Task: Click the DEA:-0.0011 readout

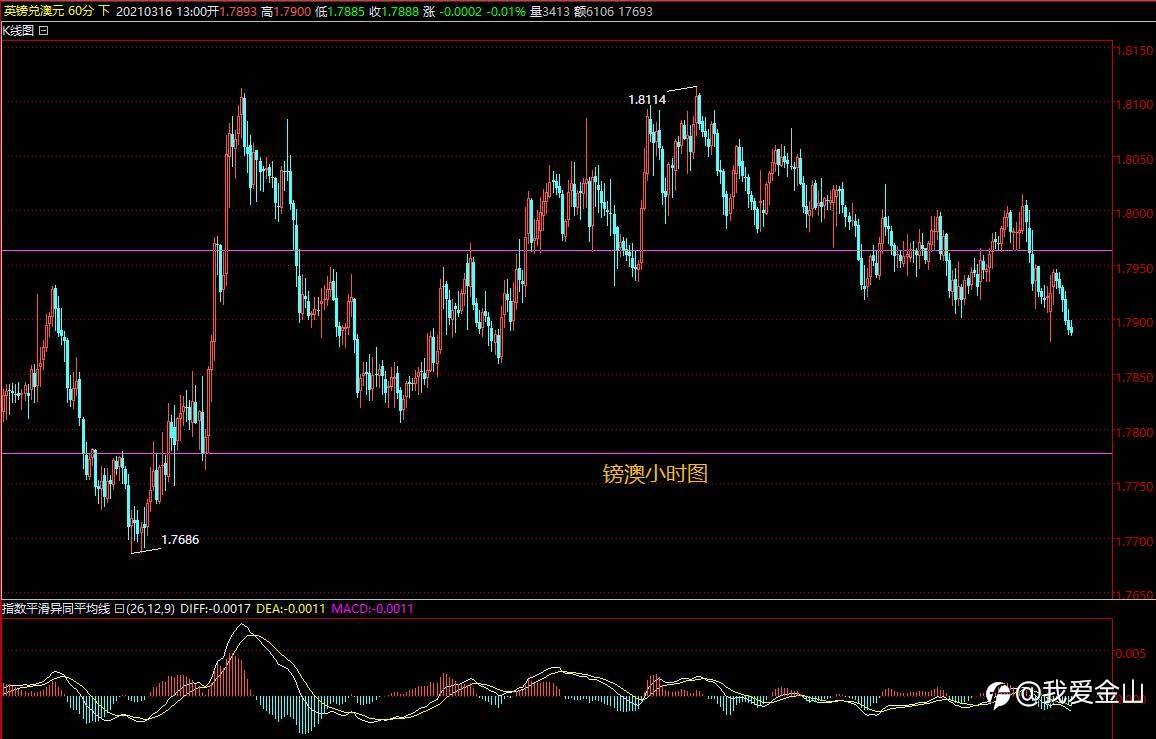Action: click(x=290, y=608)
